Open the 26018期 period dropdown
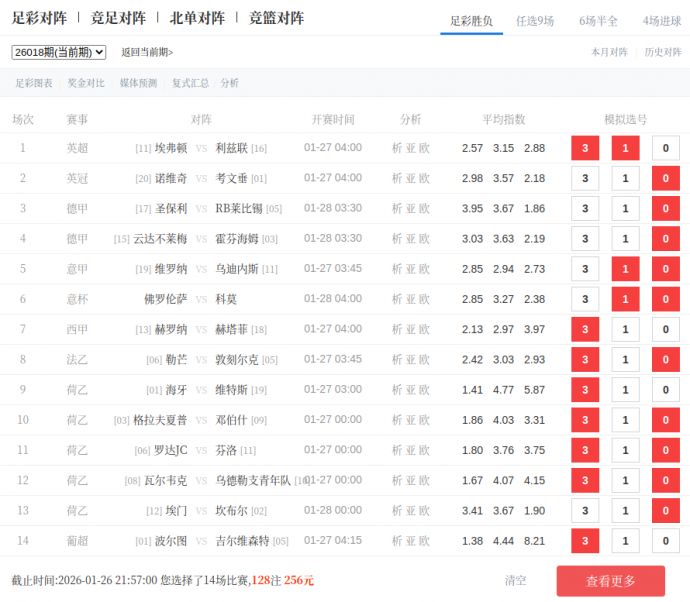690x602 pixels. click(x=58, y=52)
